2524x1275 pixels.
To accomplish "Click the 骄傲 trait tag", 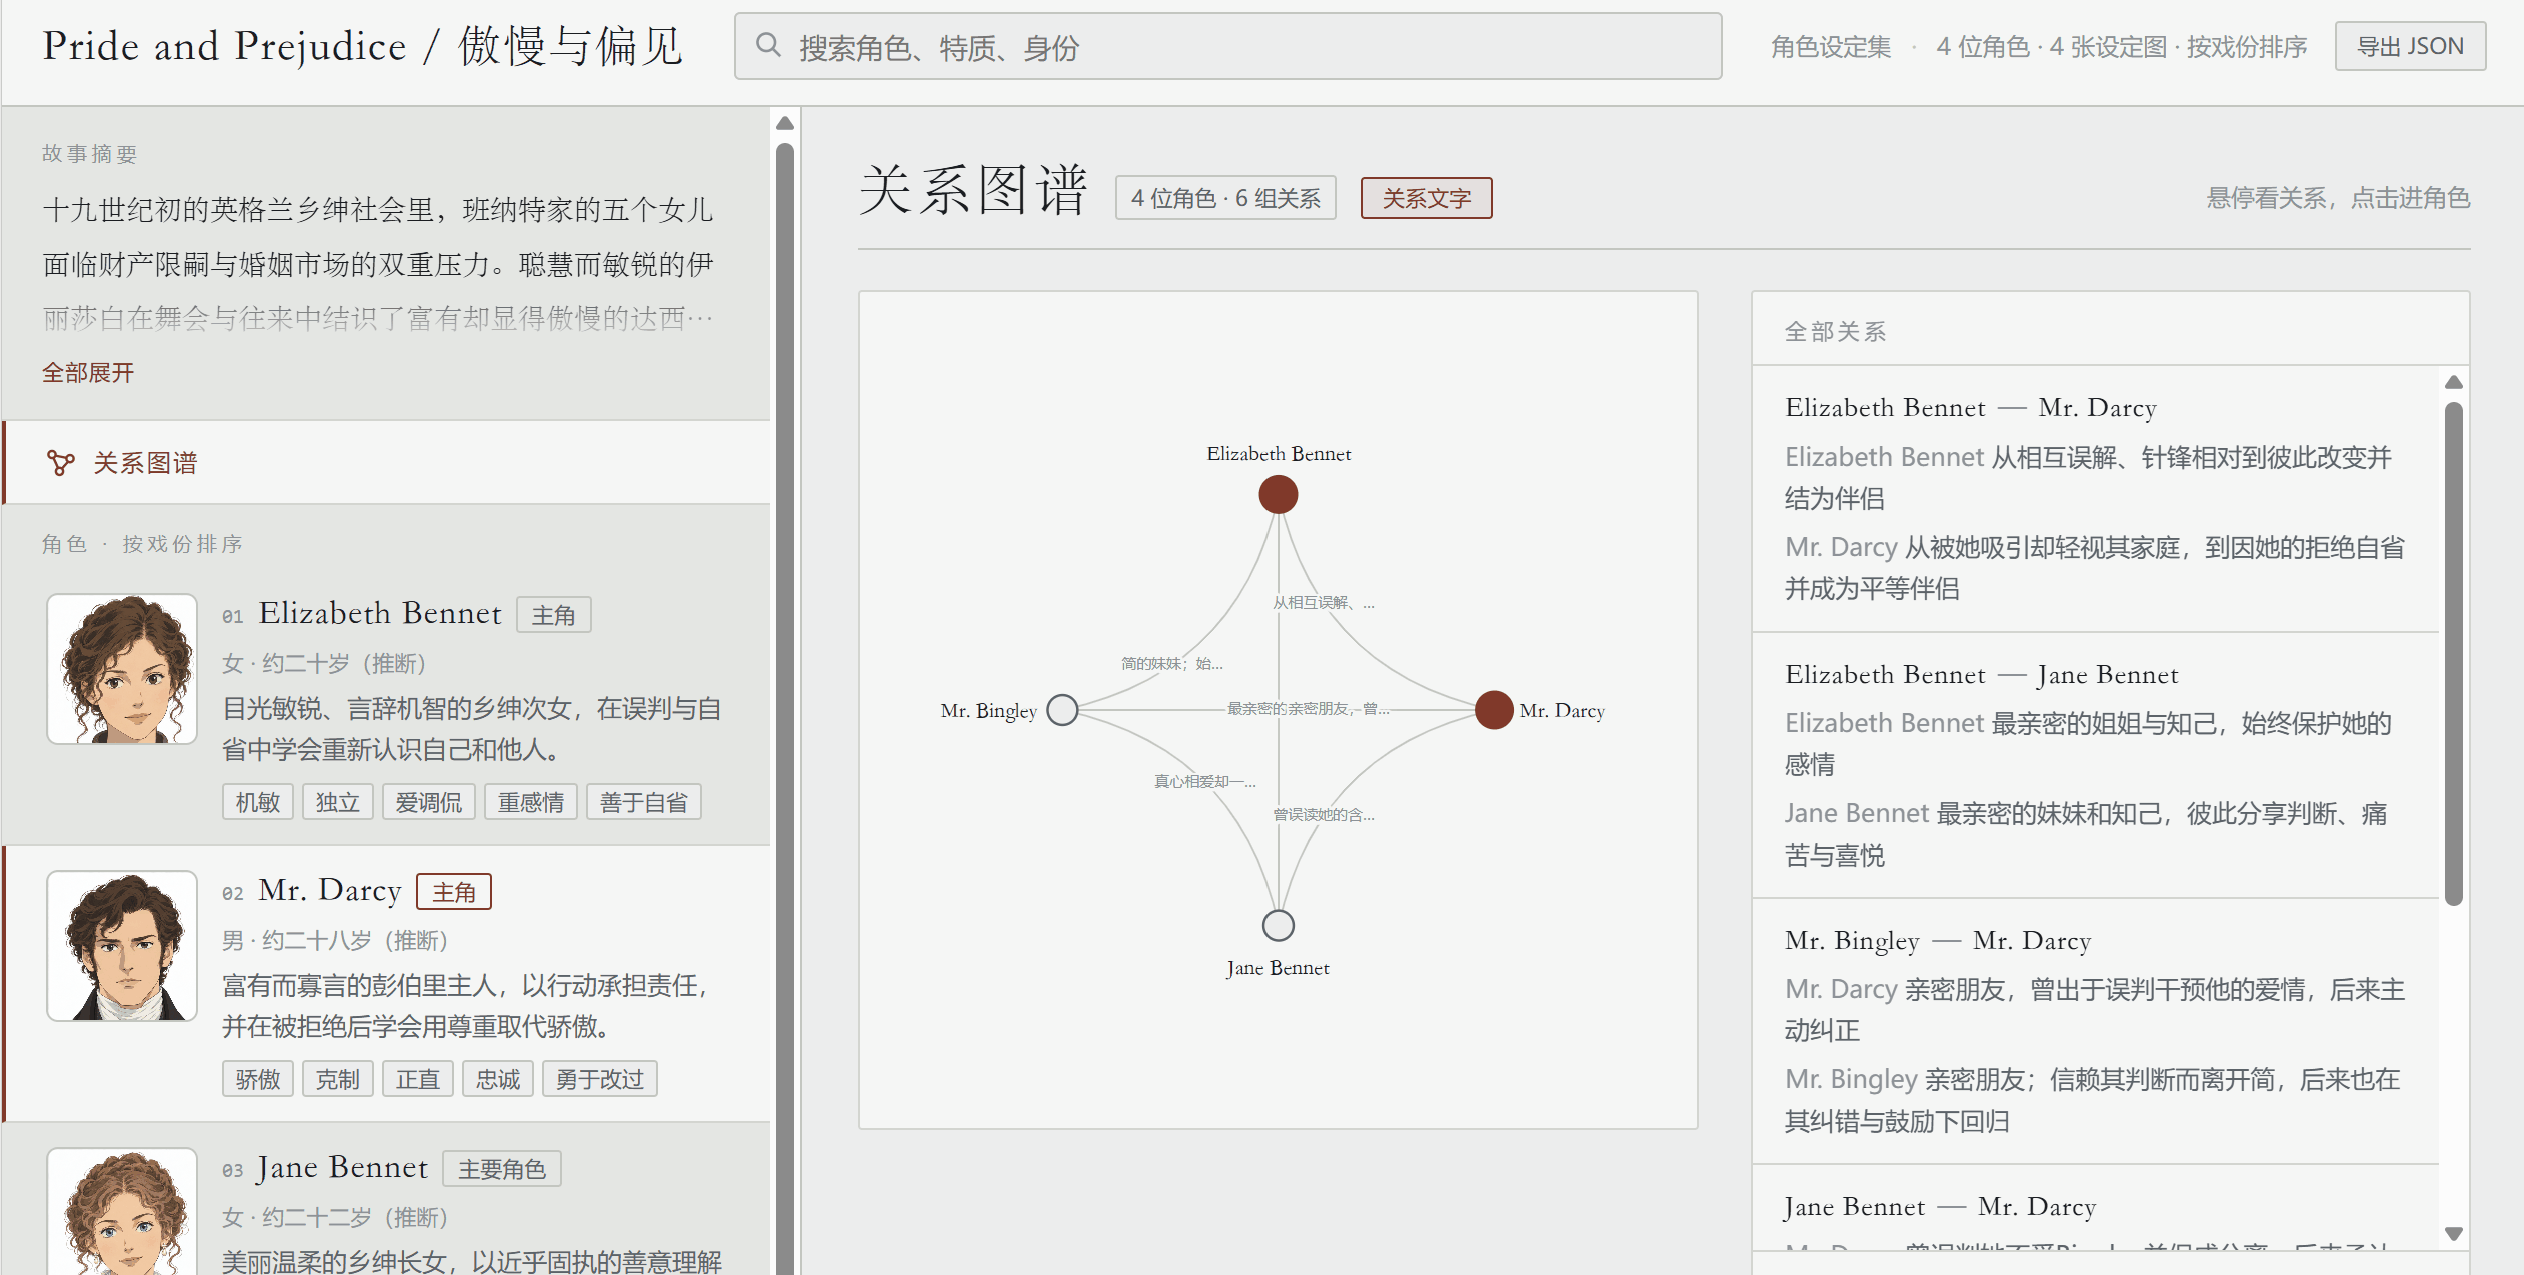I will [x=258, y=1079].
